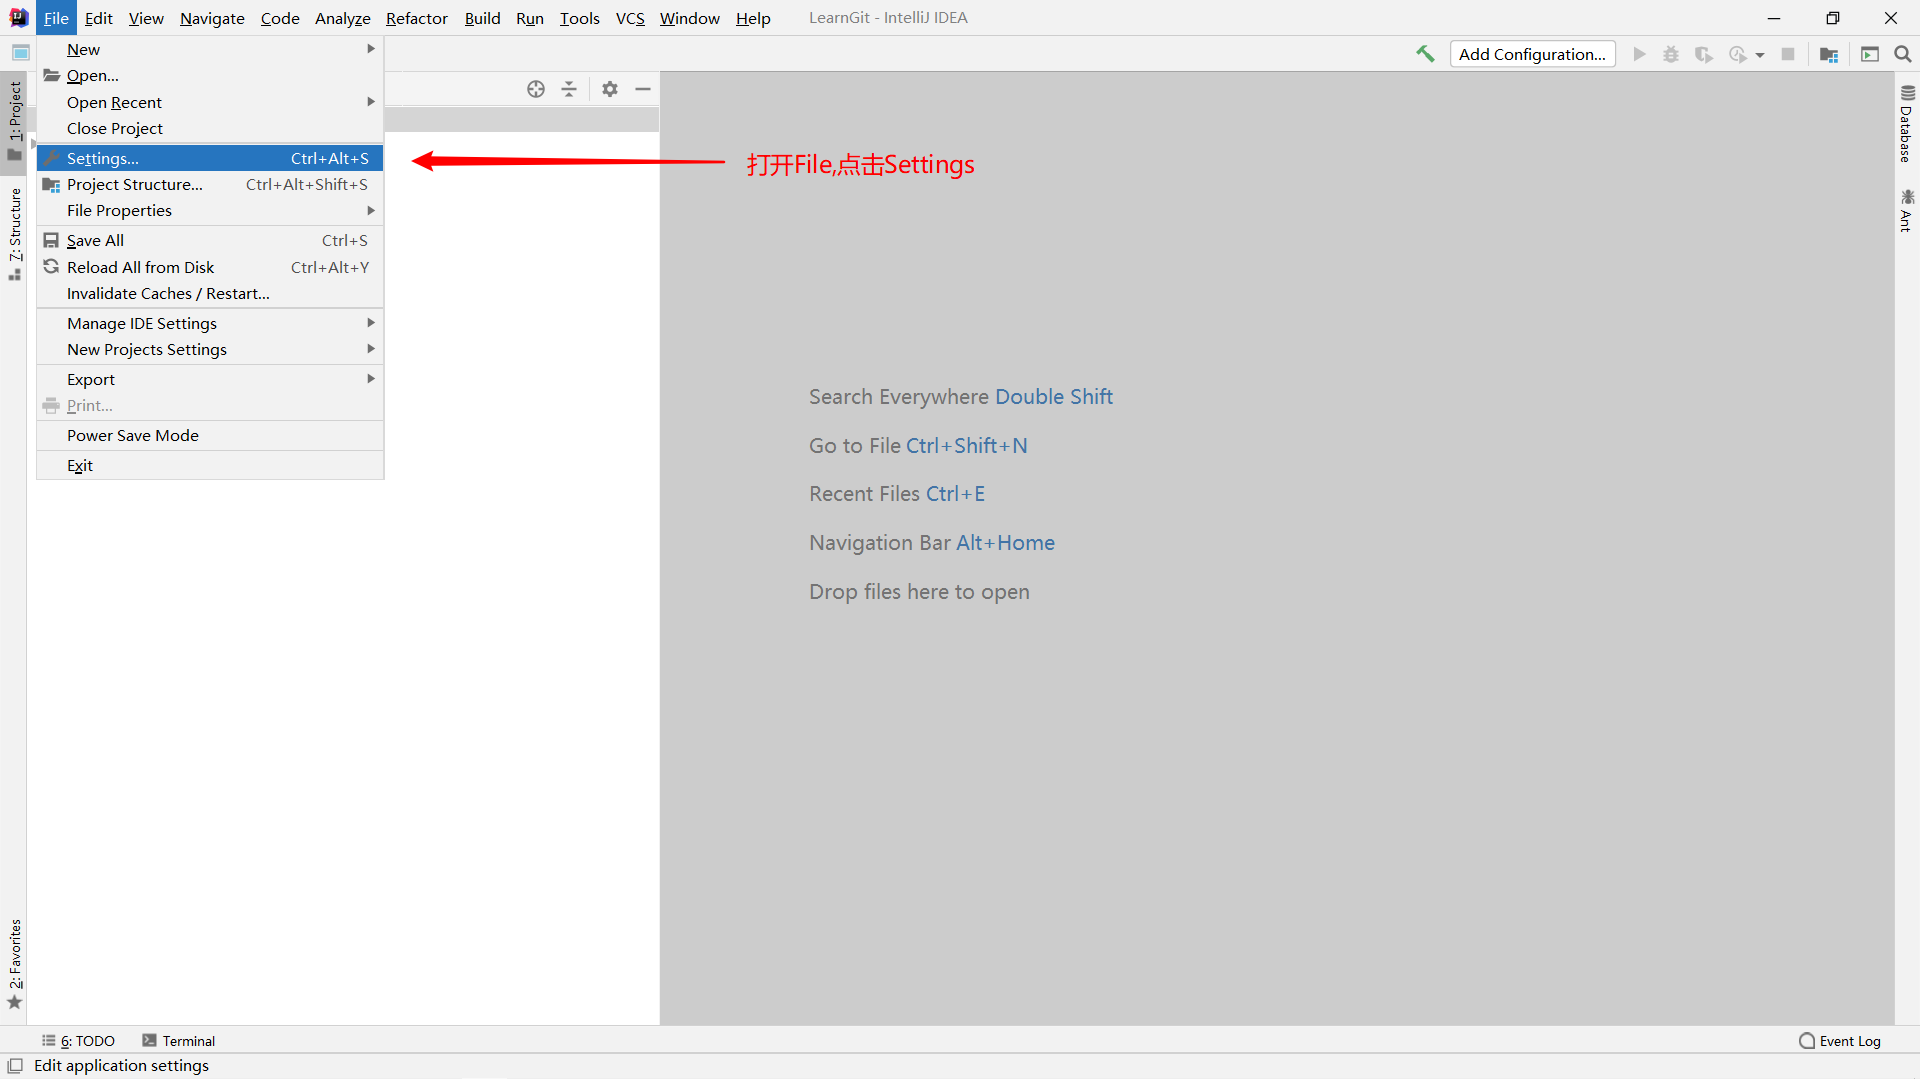Expand the Manage IDE Settings submenu arrow
This screenshot has width=1920, height=1079.
tap(371, 323)
